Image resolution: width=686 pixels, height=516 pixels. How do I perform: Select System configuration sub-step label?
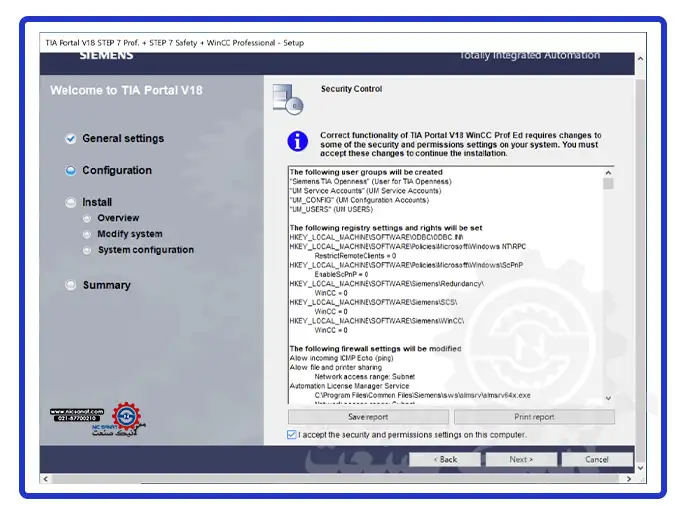pos(146,250)
